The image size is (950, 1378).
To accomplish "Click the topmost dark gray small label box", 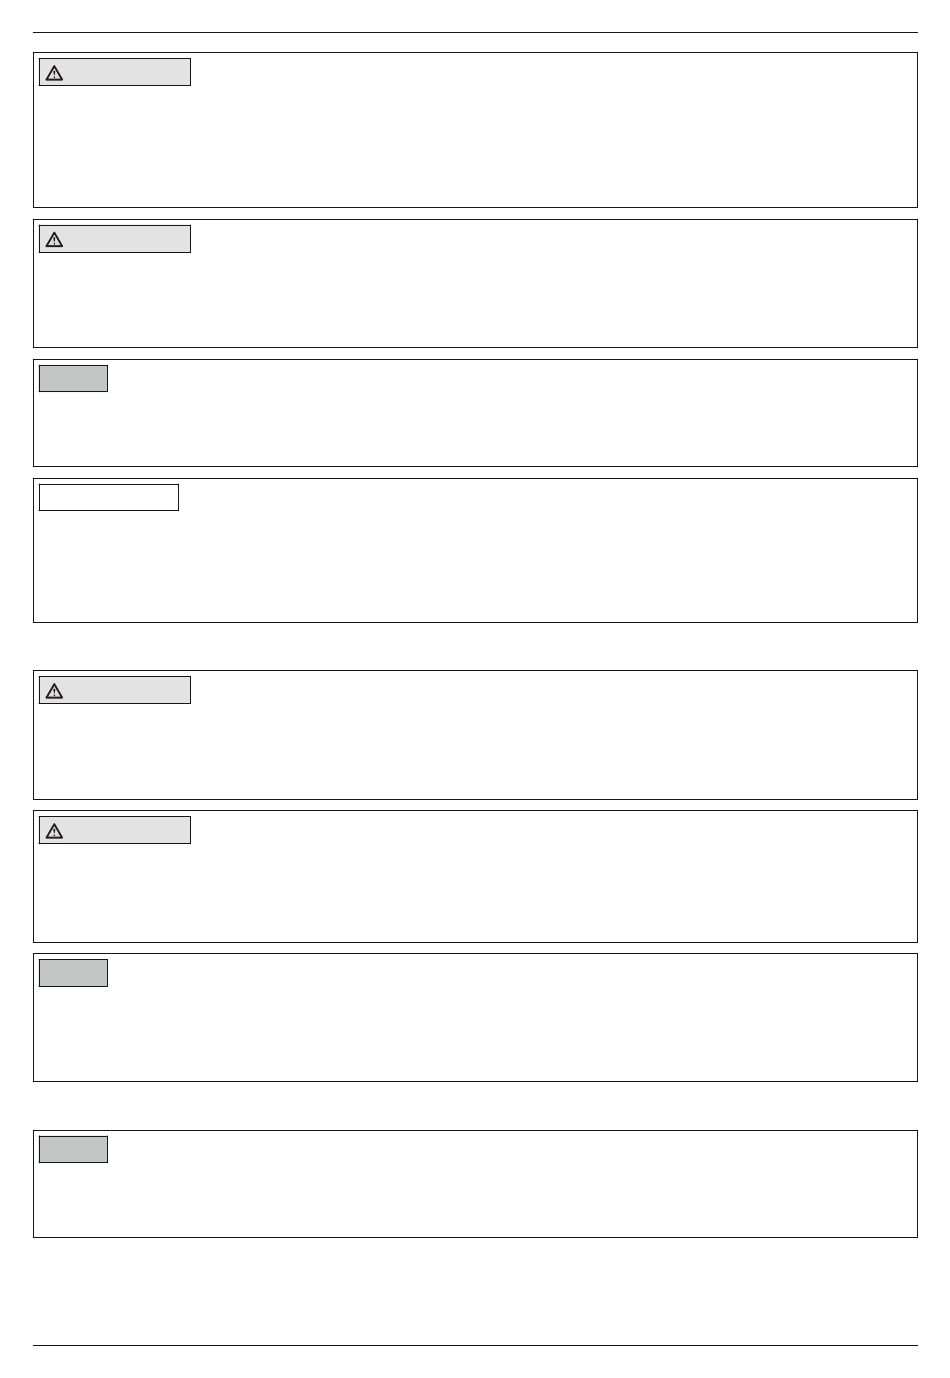I will 73,378.
